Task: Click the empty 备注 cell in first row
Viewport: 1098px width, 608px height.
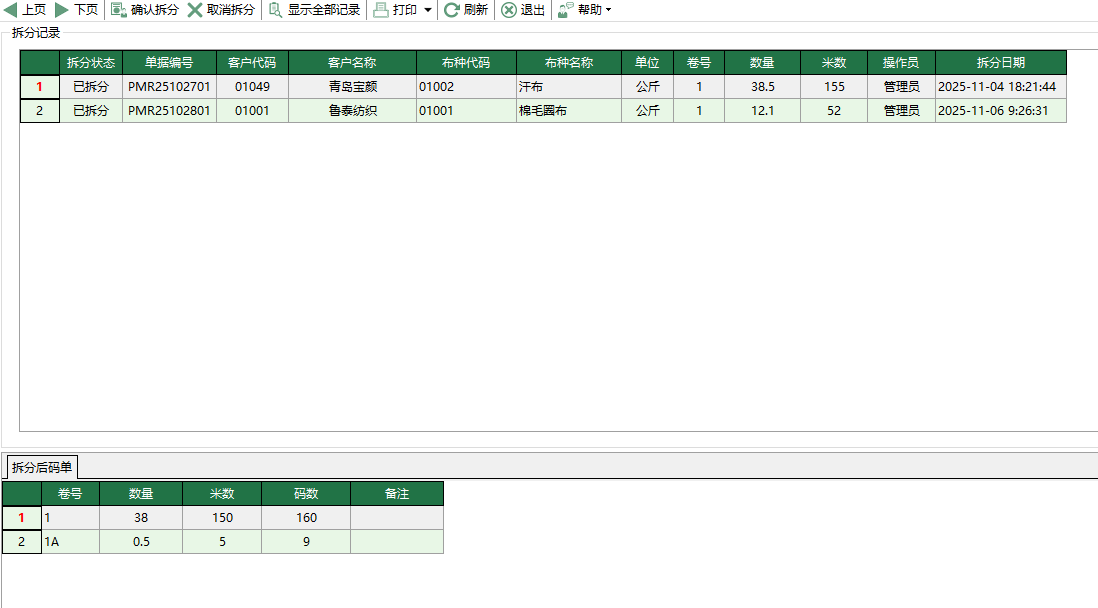Action: 396,518
